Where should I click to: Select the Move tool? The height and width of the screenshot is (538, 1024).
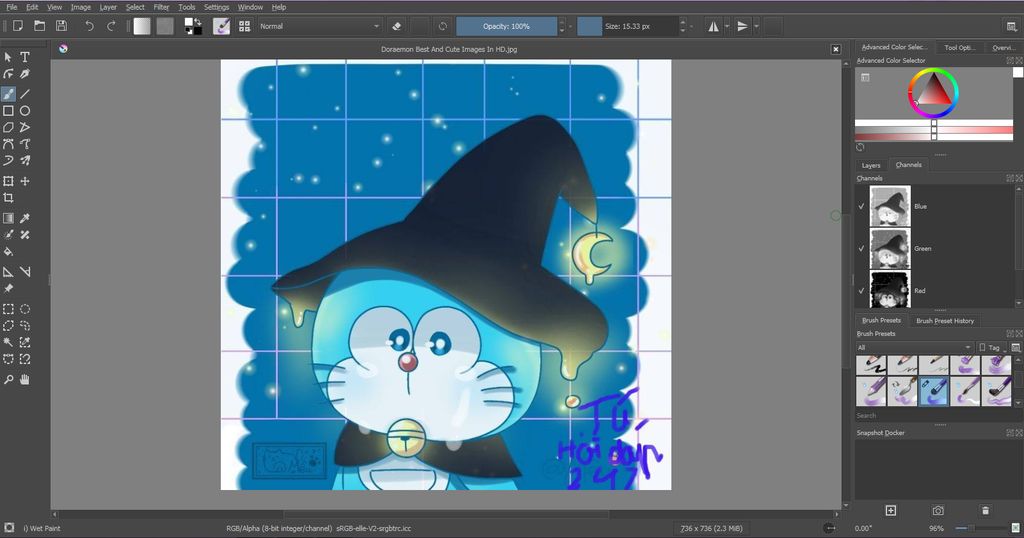point(25,181)
